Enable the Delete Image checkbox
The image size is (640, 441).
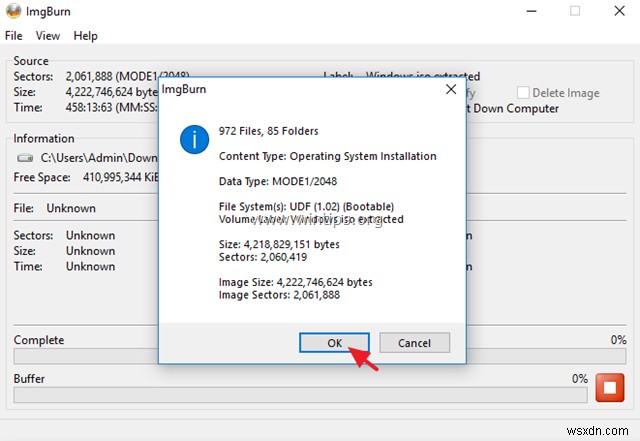523,93
